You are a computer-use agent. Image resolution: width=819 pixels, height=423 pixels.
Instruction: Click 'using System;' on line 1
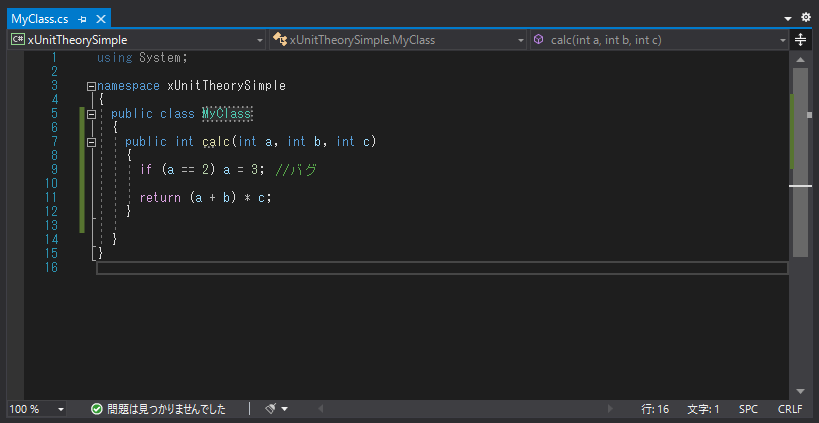pos(142,57)
